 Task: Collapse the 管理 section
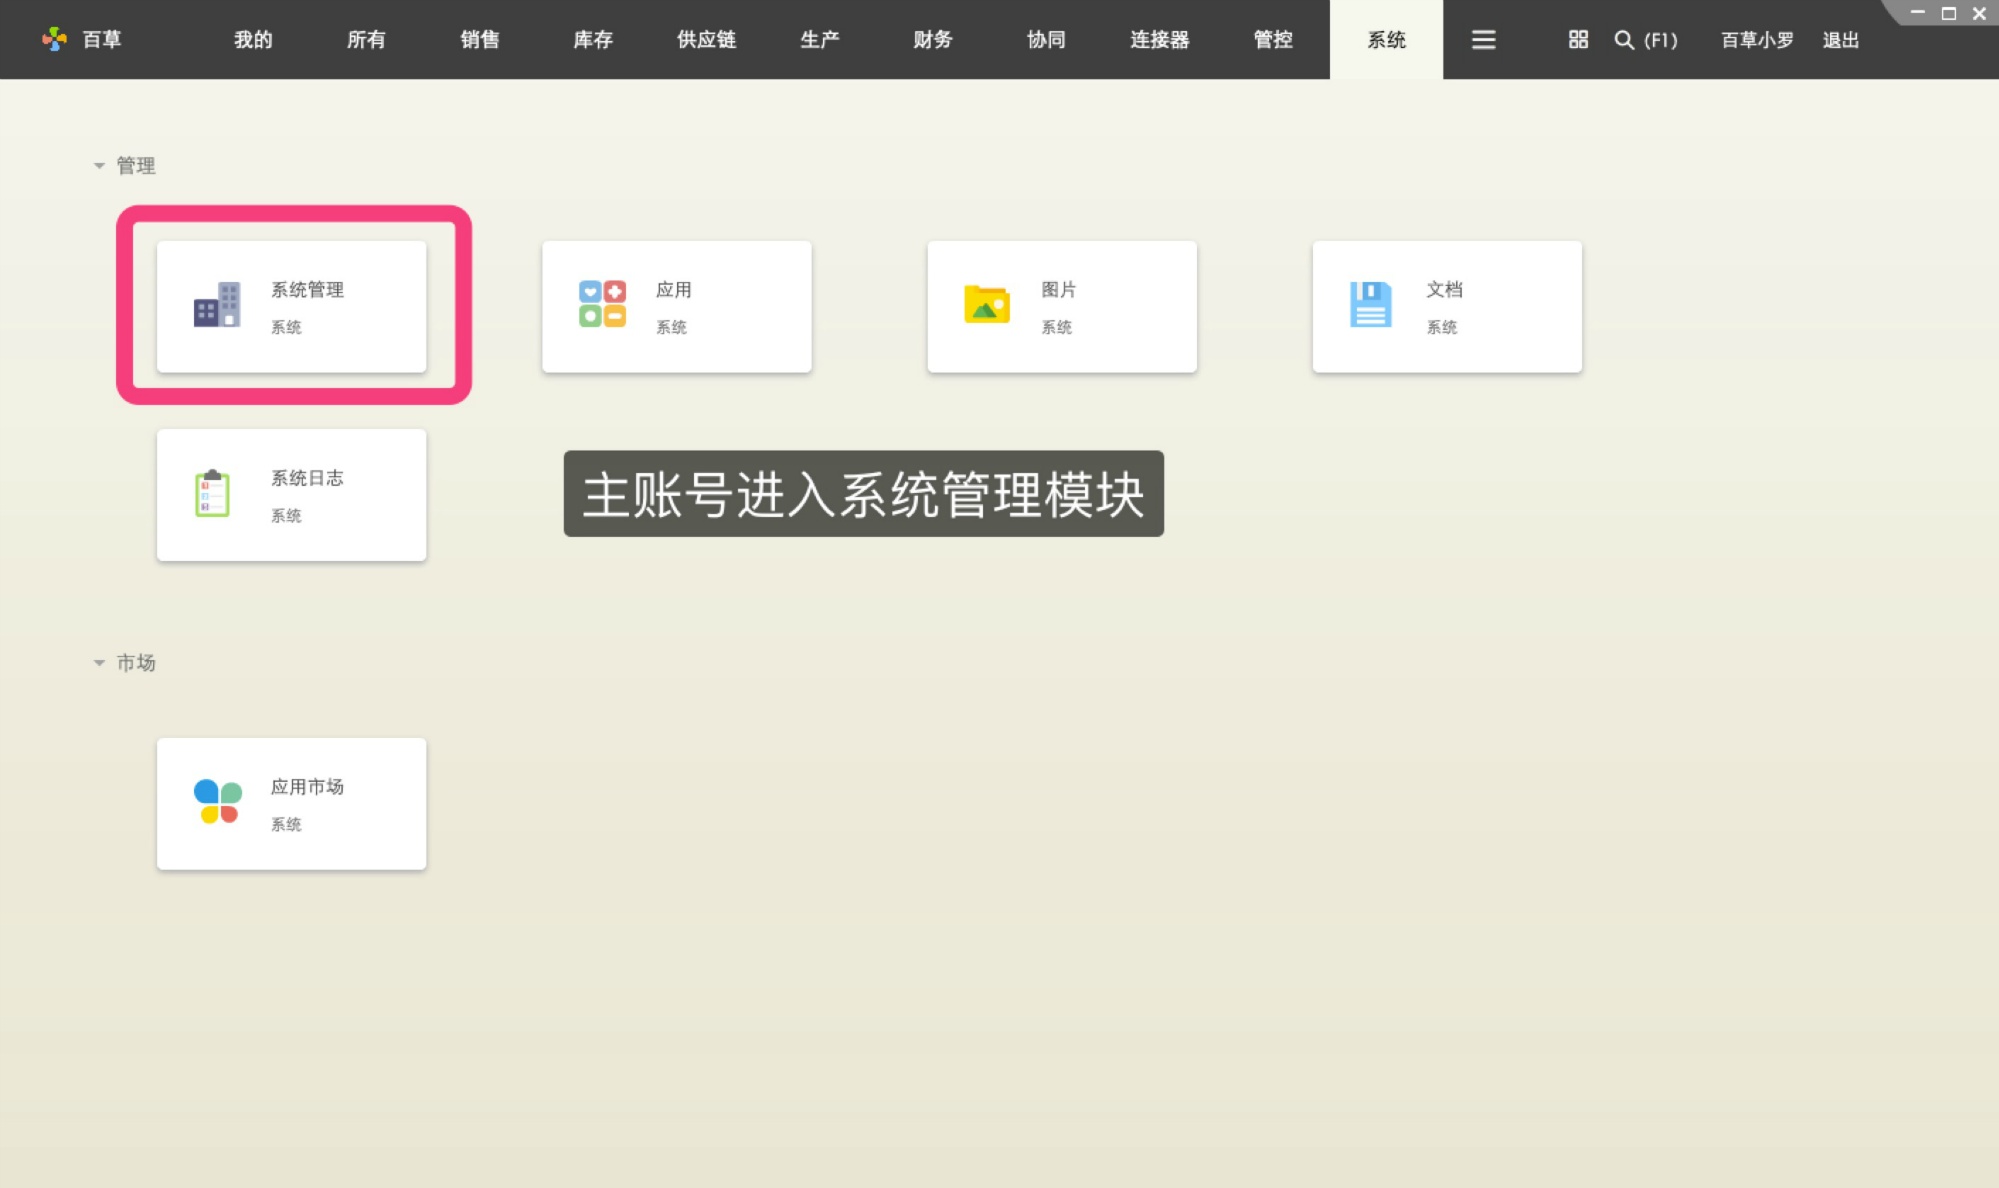99,166
